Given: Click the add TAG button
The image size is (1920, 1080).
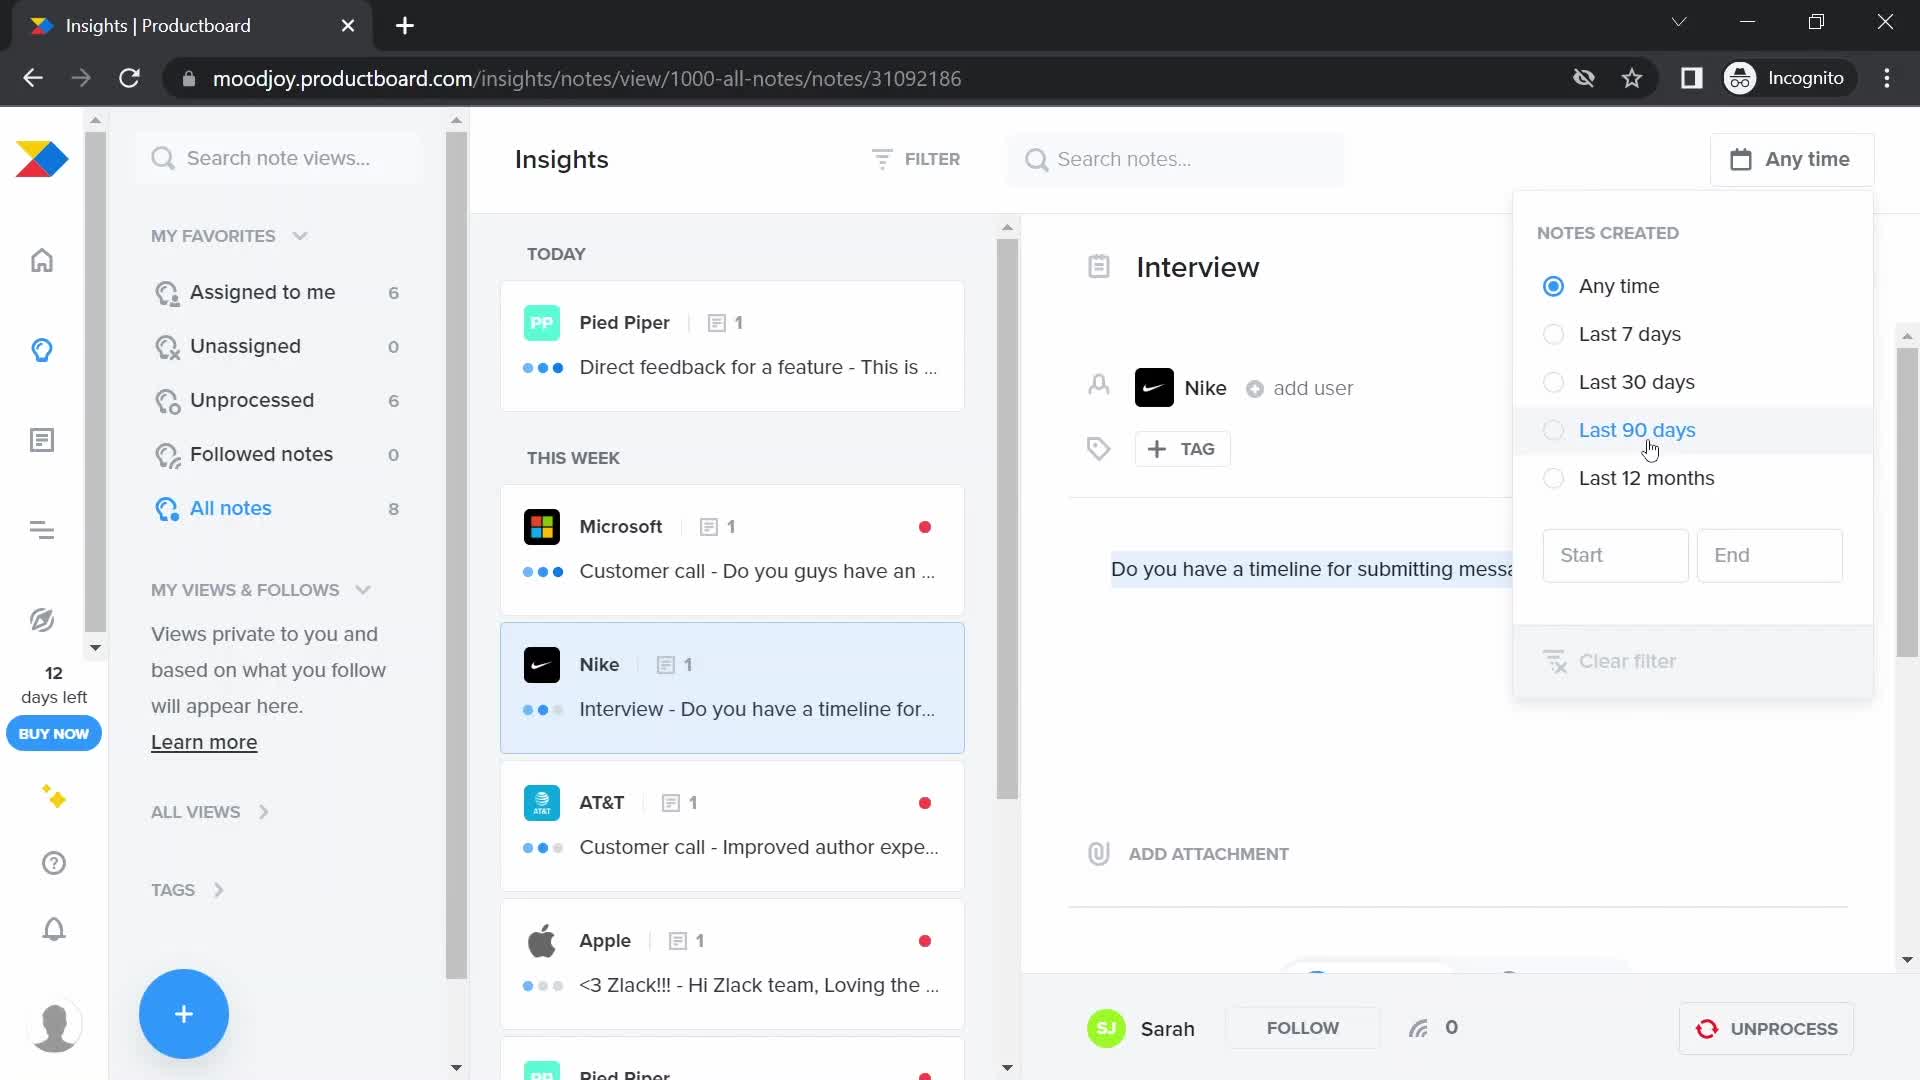Looking at the screenshot, I should tap(1182, 449).
